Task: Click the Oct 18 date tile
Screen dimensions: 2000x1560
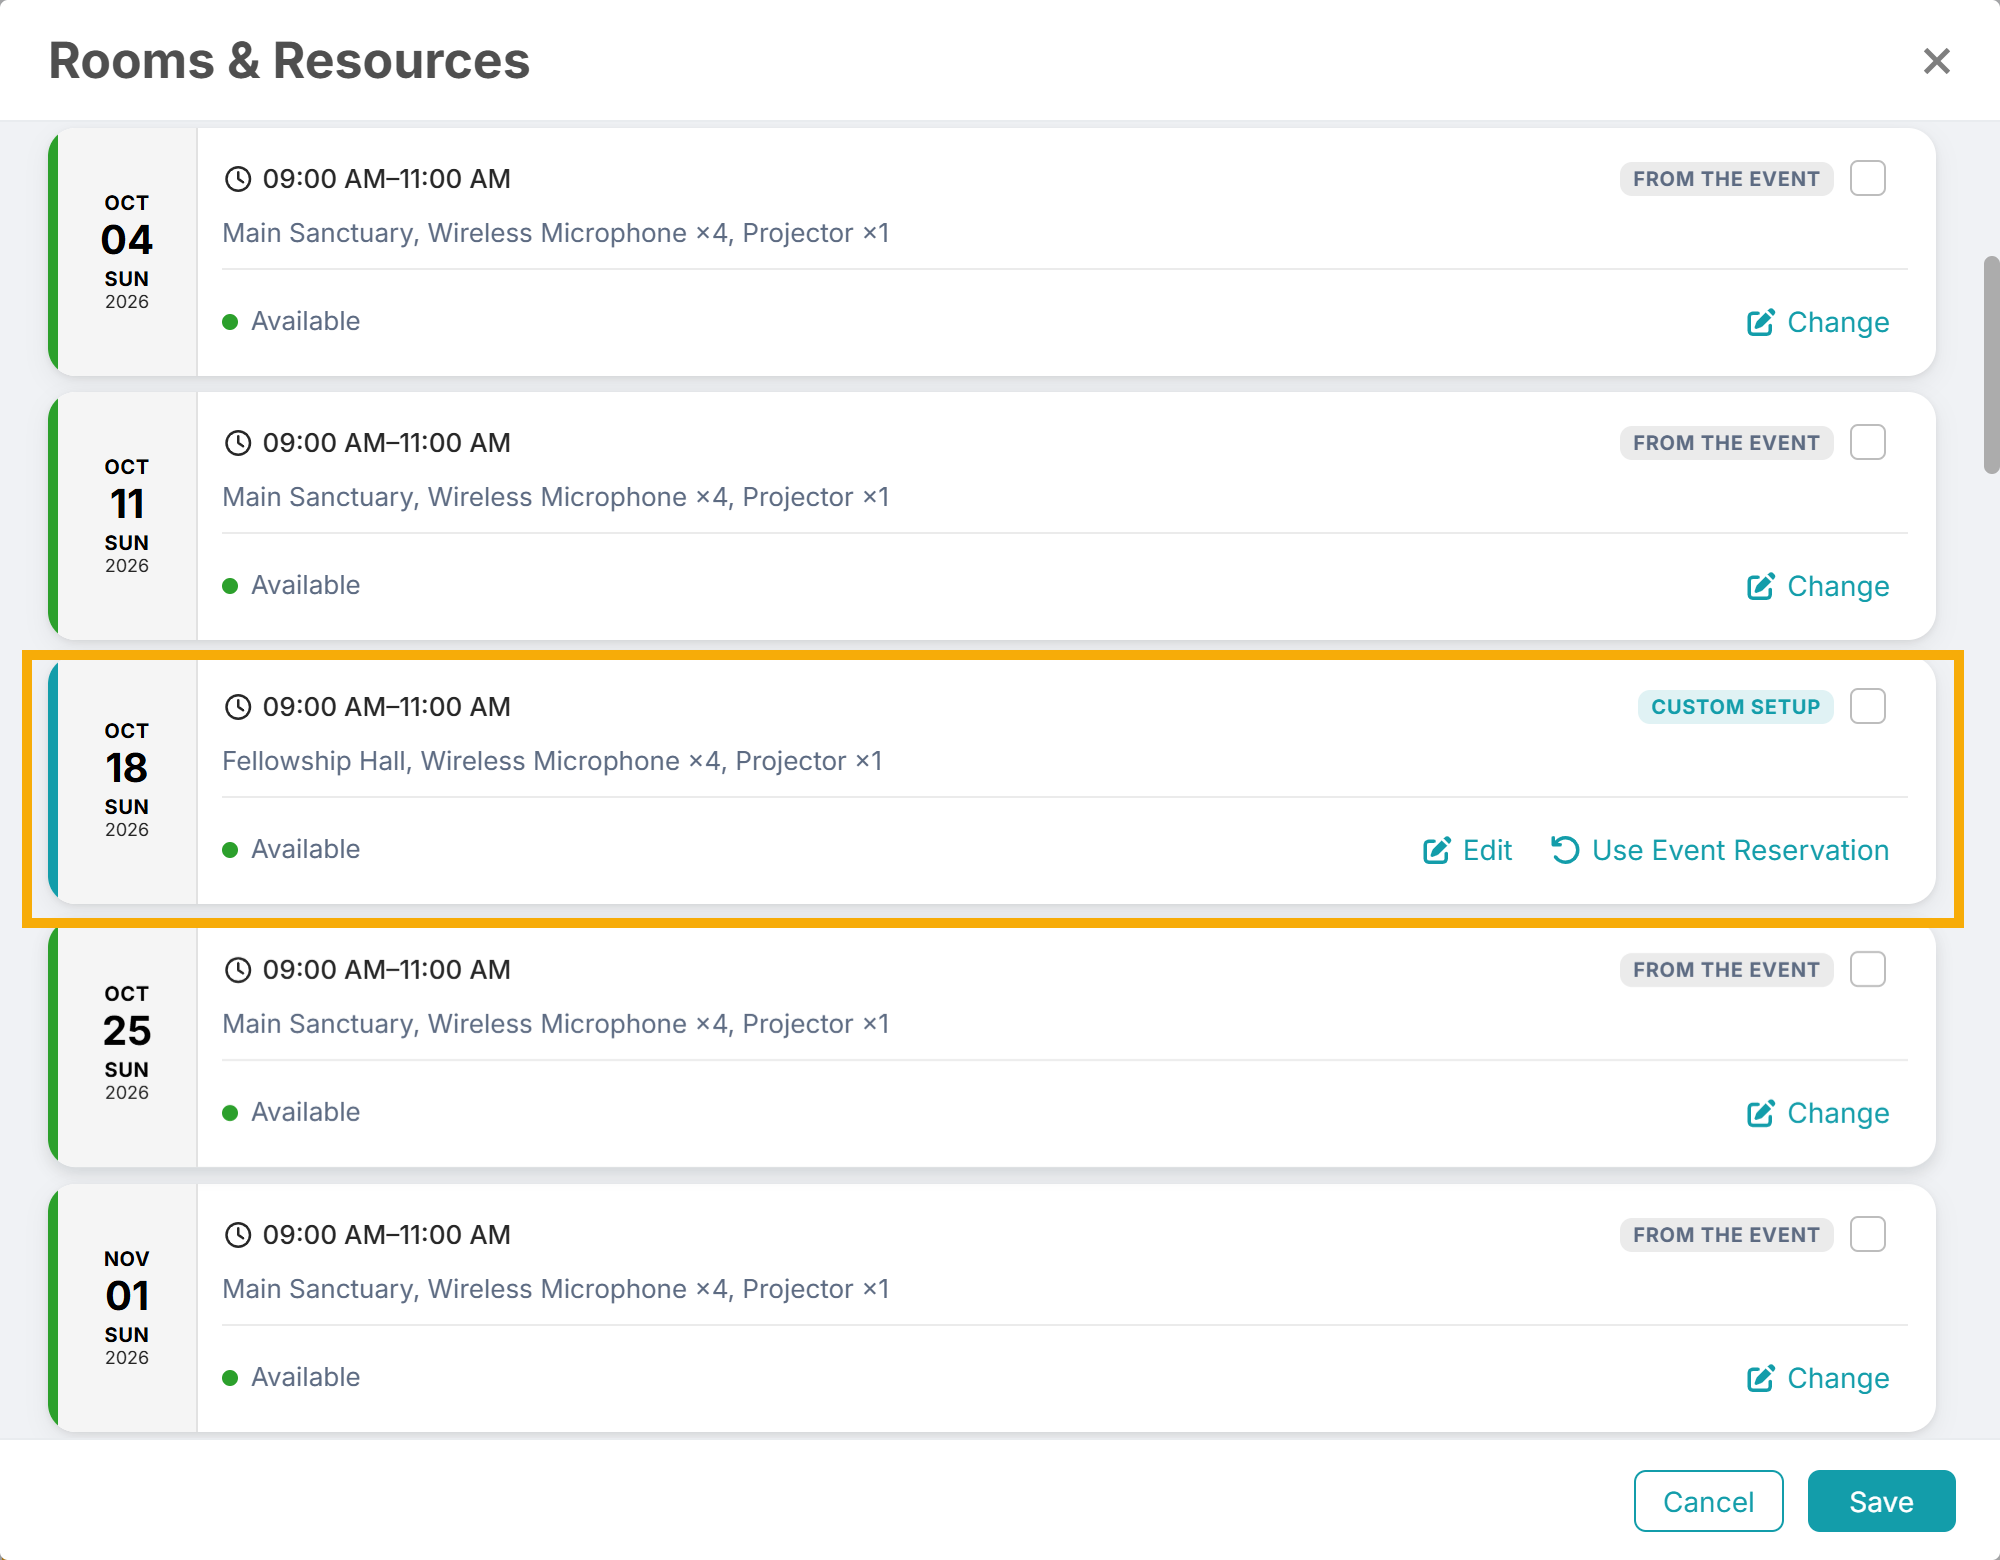Action: [x=127, y=780]
